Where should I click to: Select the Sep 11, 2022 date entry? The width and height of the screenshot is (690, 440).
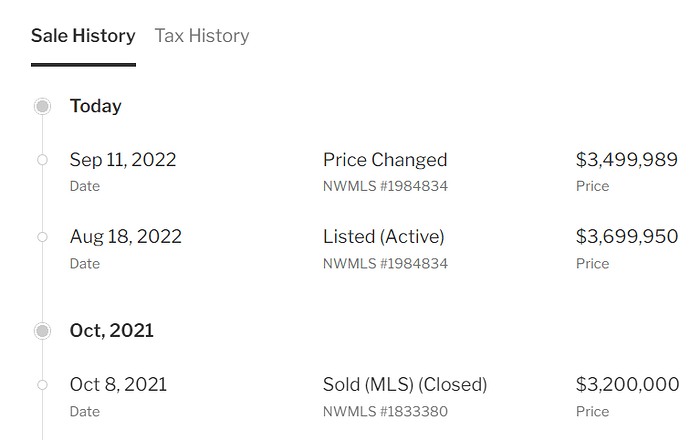point(123,160)
